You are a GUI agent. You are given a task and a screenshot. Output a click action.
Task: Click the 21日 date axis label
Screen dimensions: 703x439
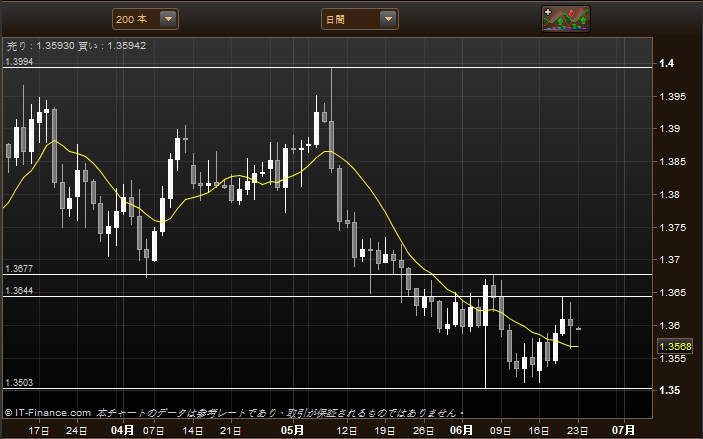[x=231, y=431]
